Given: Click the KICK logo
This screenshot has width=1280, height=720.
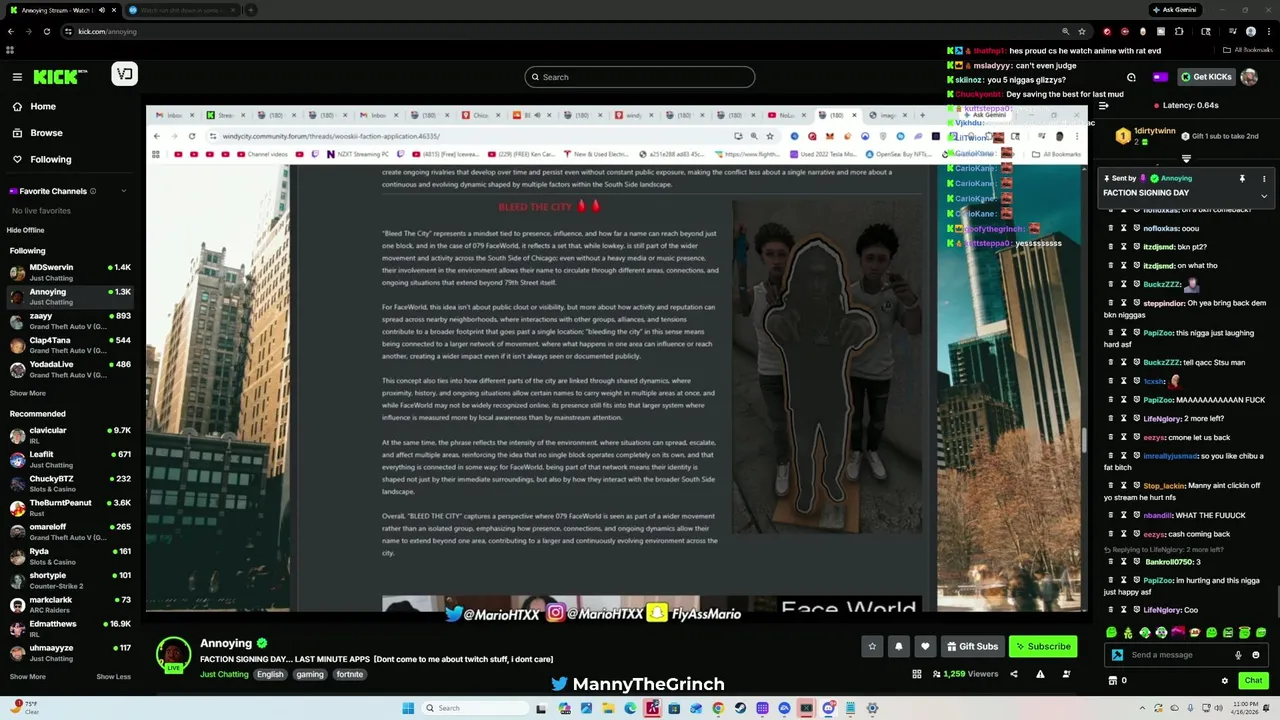Looking at the screenshot, I should pyautogui.click(x=59, y=77).
